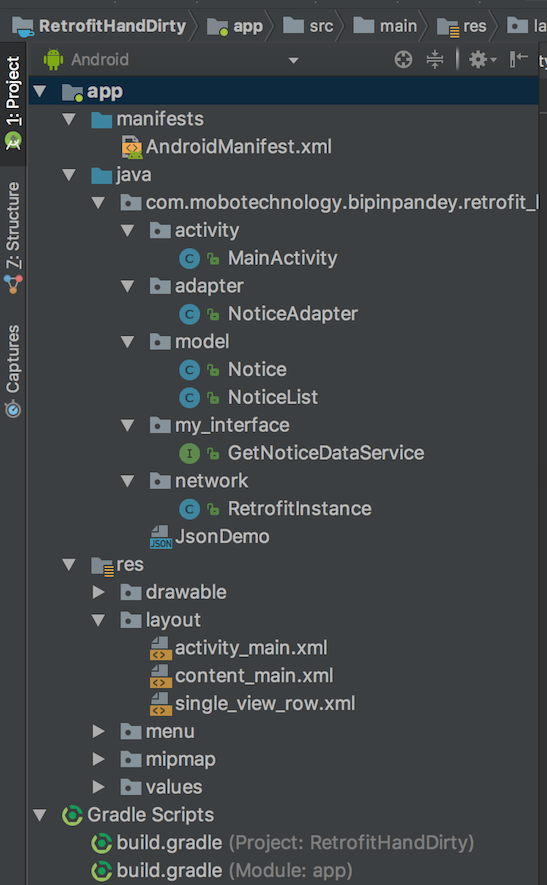Select content_main.xml in layout

coord(254,676)
